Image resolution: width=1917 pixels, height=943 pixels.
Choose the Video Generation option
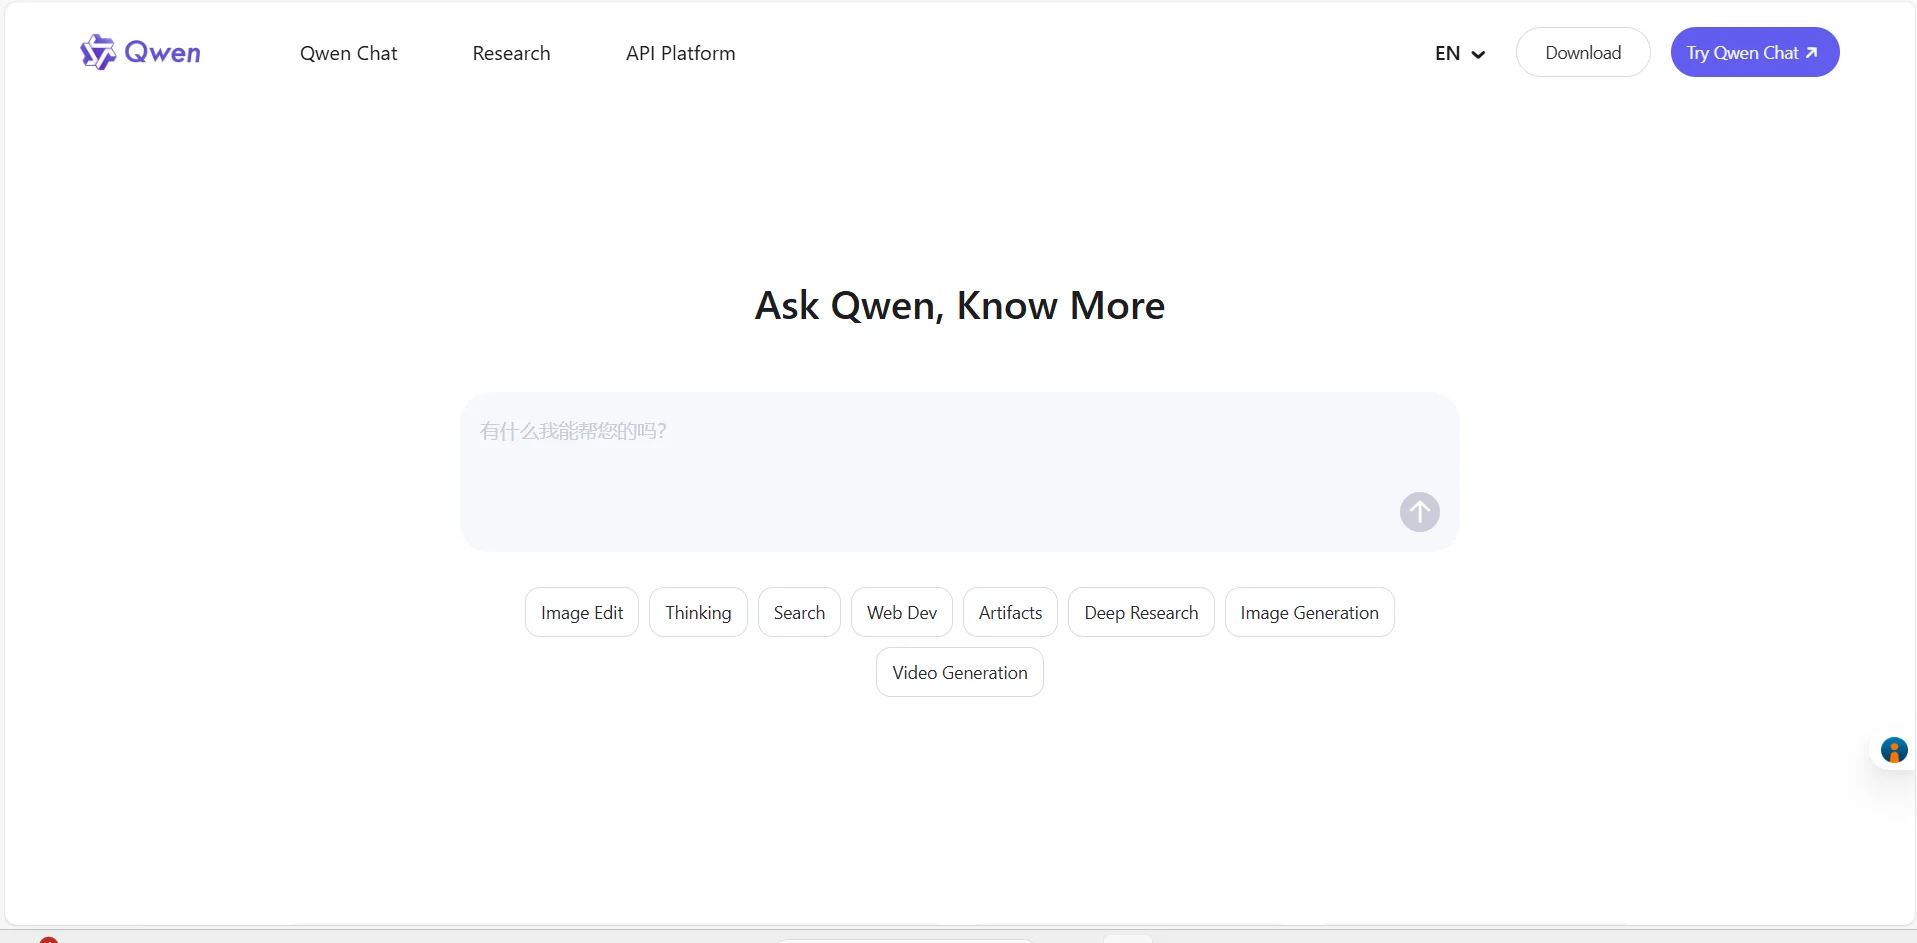(959, 672)
